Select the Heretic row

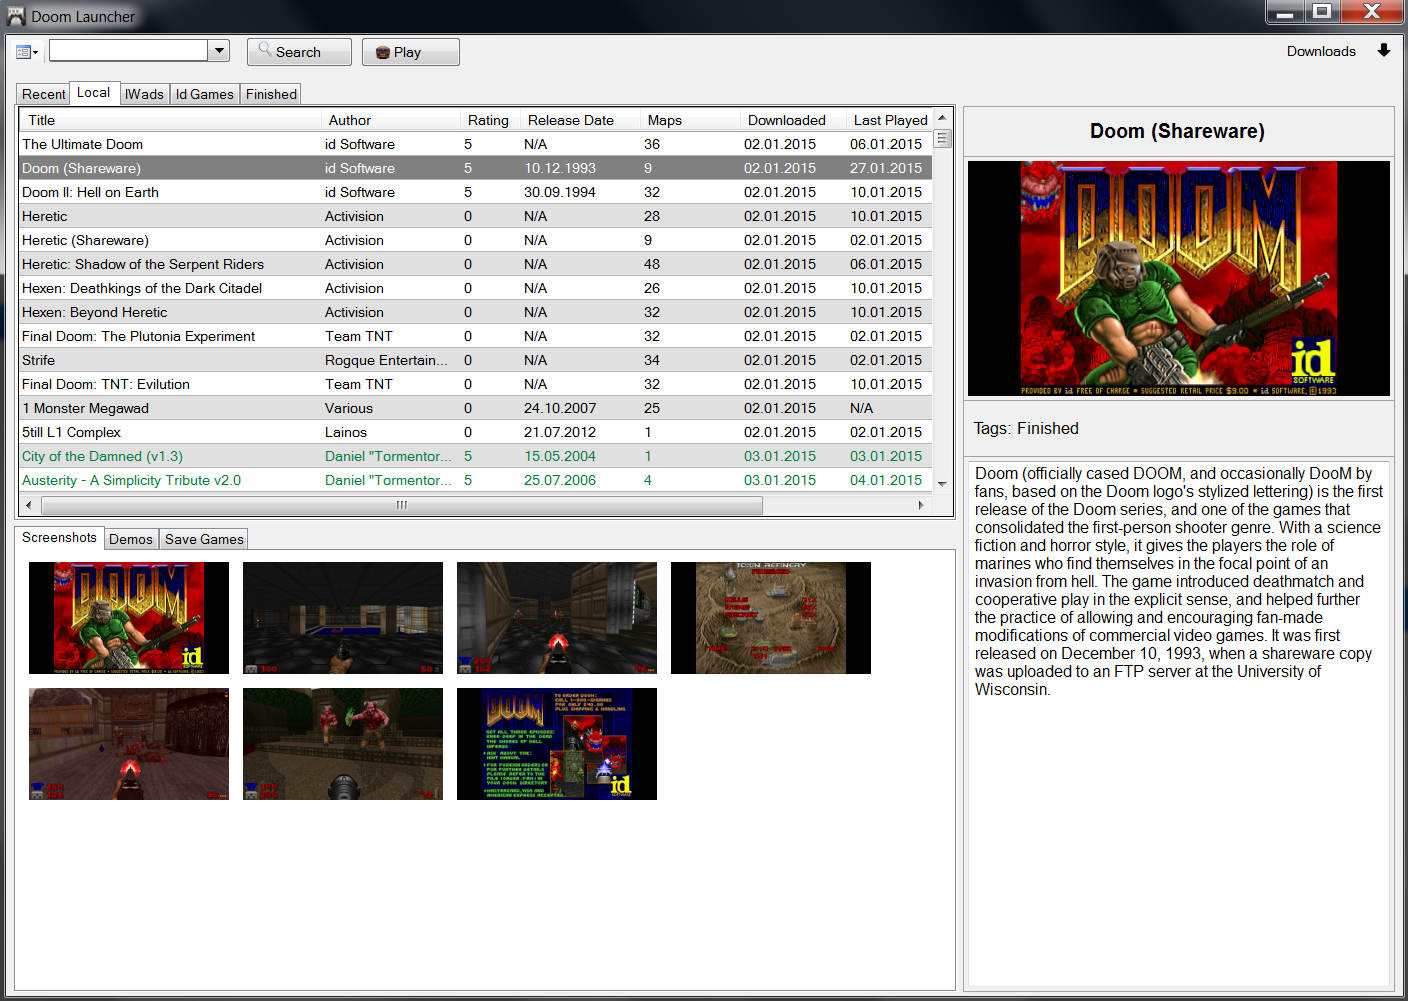point(476,216)
